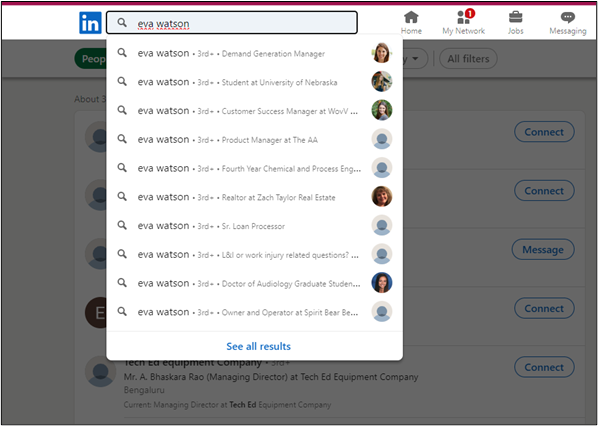Screen dimensions: 598x426
Task: Click profile photo for Realtor at Zach Taylor
Action: point(382,196)
